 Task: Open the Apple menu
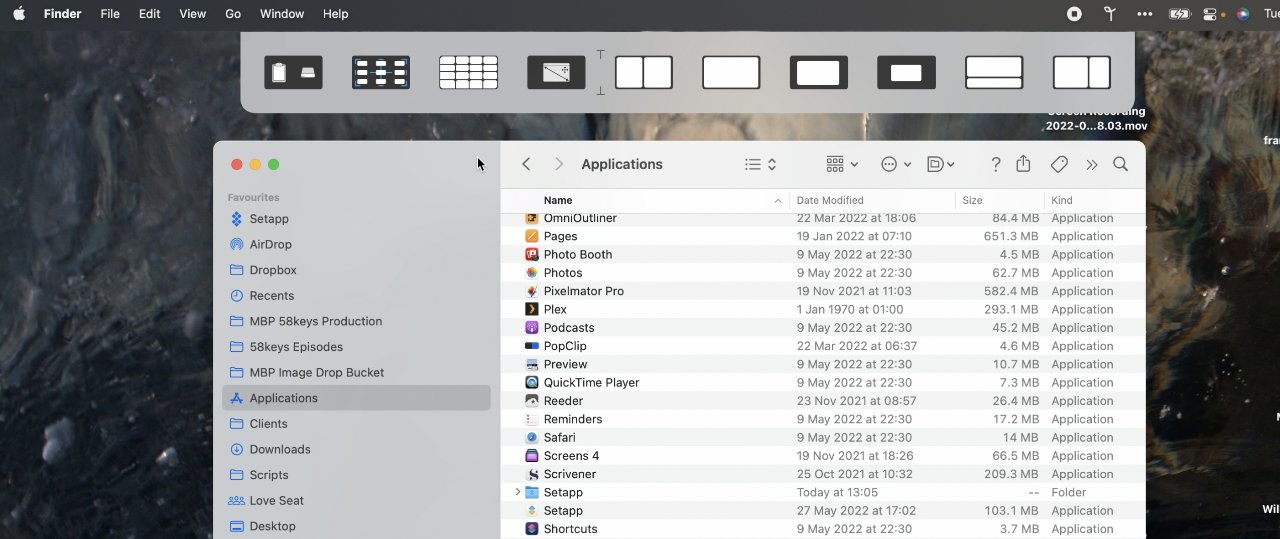18,14
